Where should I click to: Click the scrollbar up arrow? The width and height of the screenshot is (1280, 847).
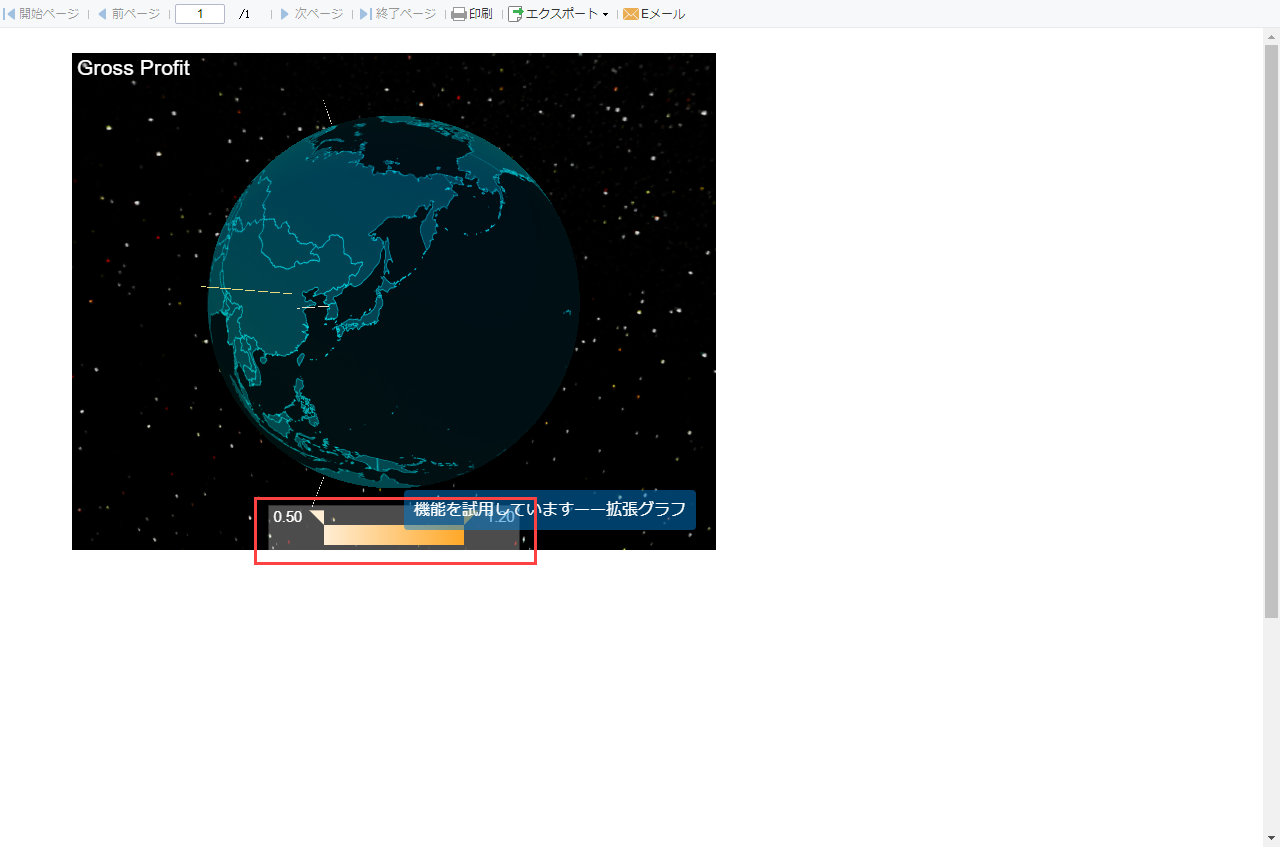coord(1271,36)
